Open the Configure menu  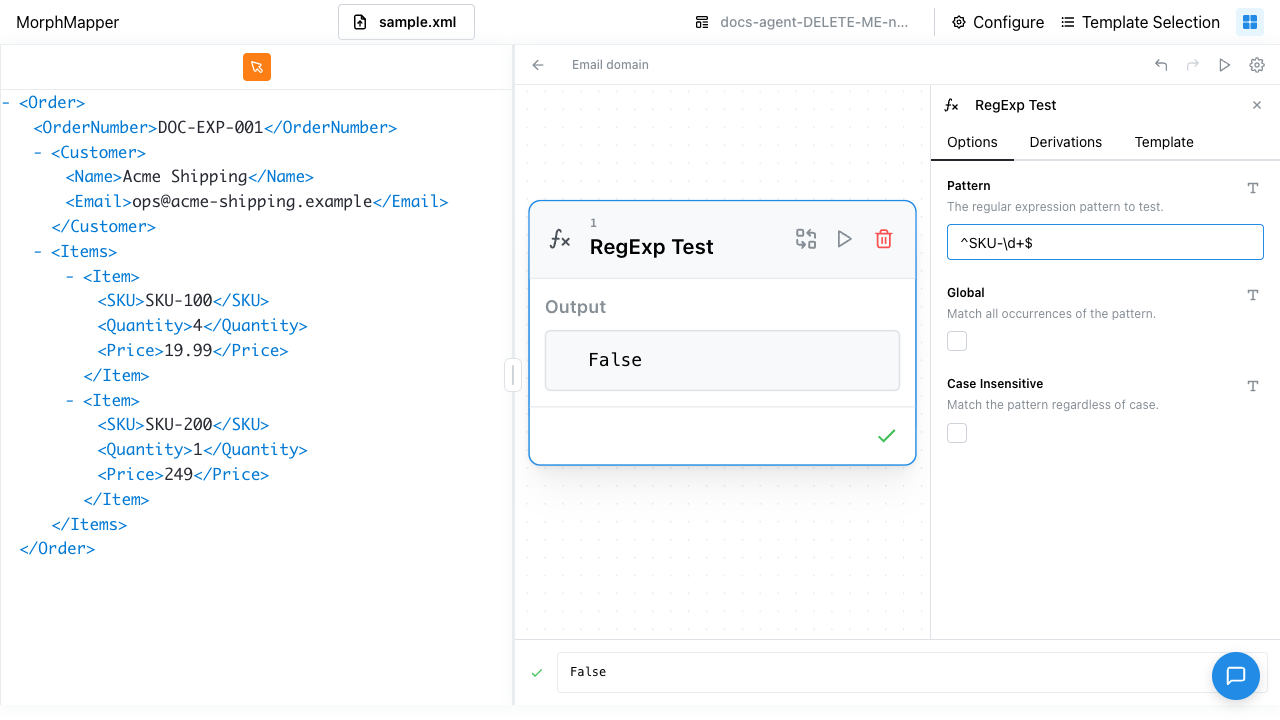(x=998, y=22)
